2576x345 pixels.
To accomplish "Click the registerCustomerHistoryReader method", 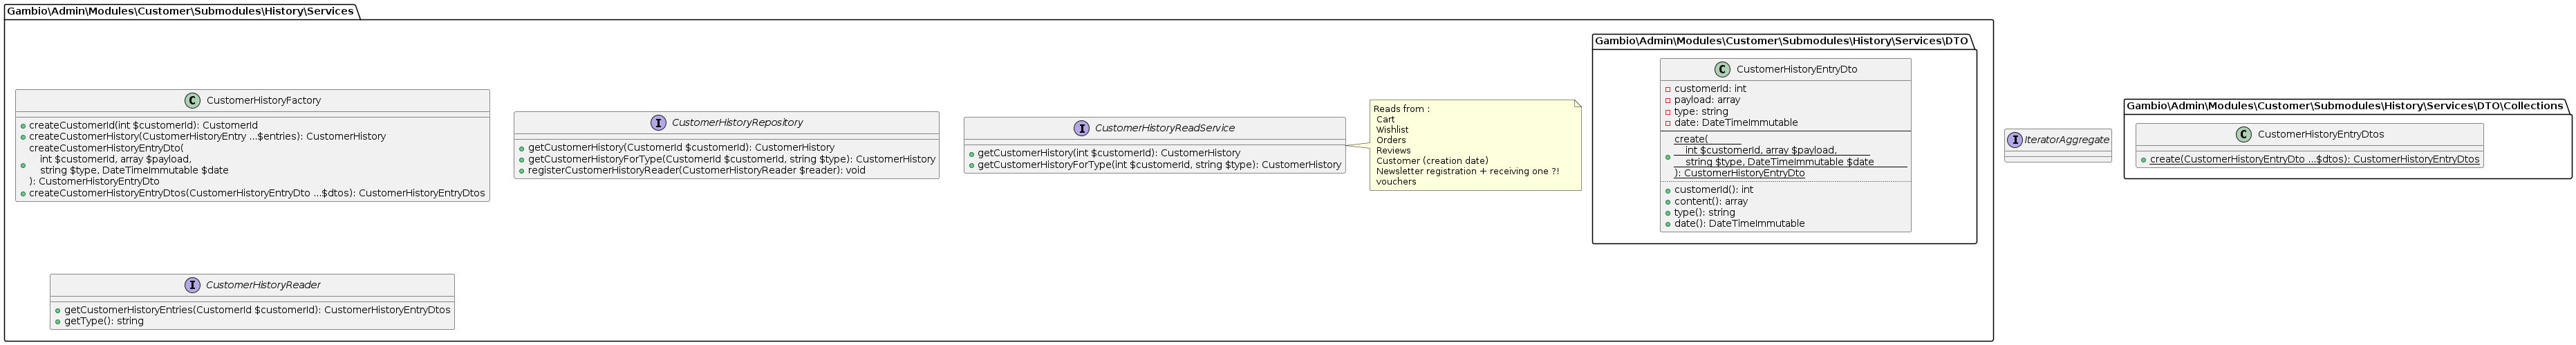I will pyautogui.click(x=696, y=171).
